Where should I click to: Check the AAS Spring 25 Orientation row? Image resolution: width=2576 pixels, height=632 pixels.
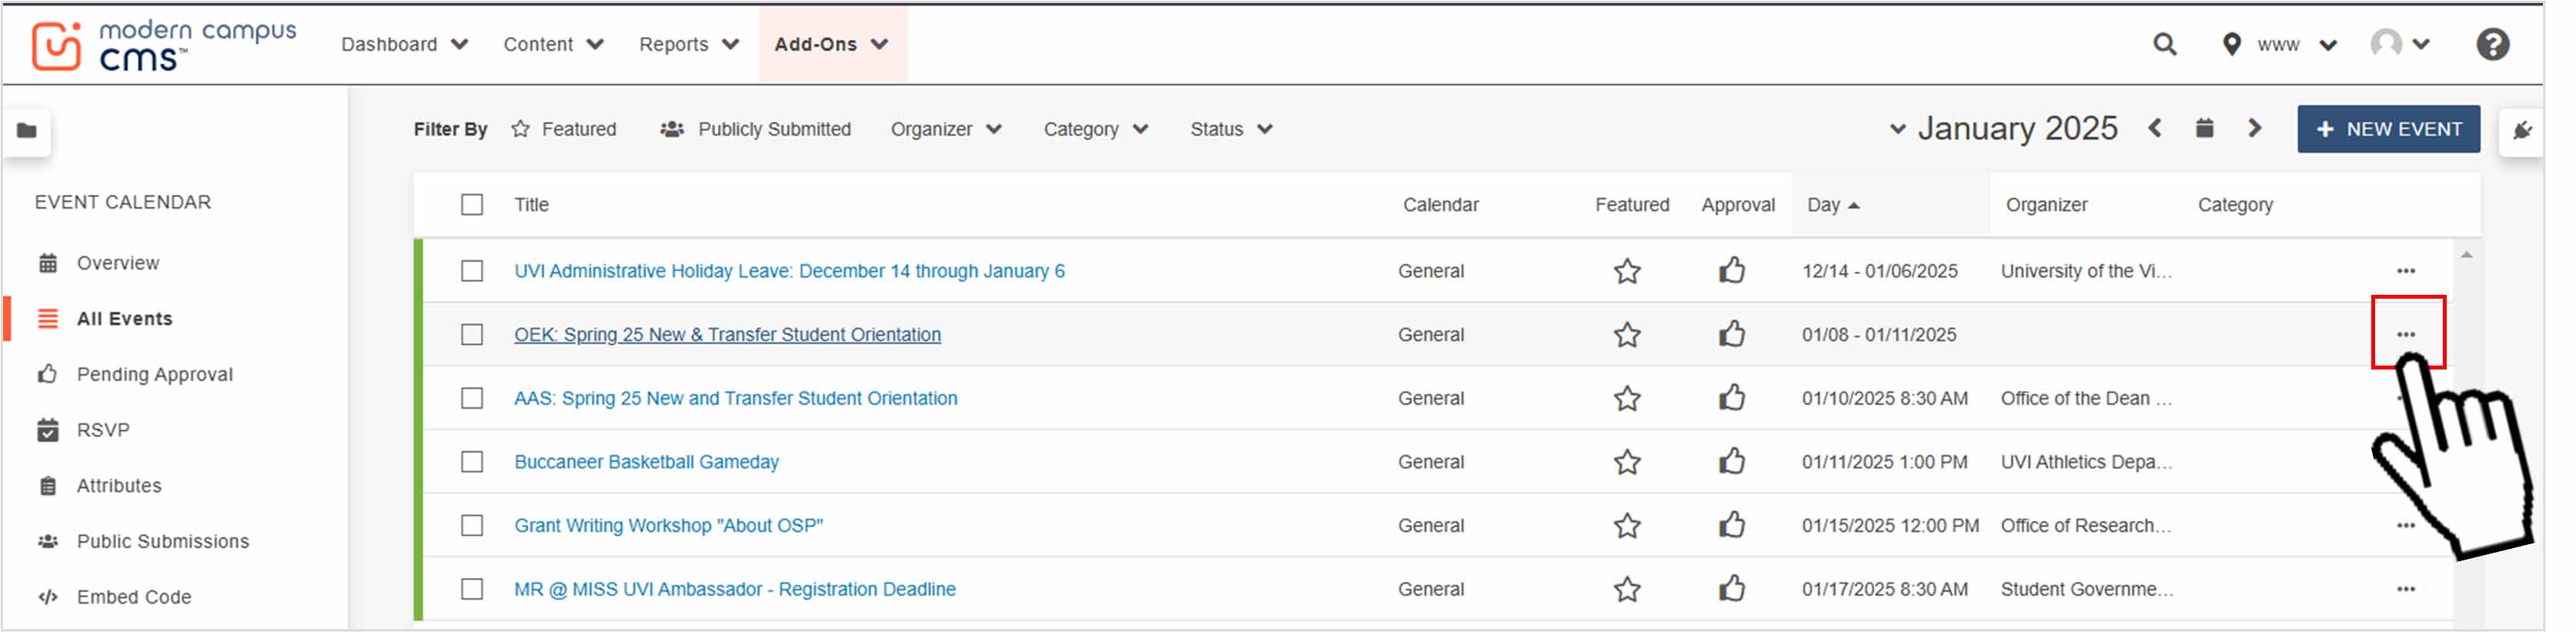(x=472, y=399)
